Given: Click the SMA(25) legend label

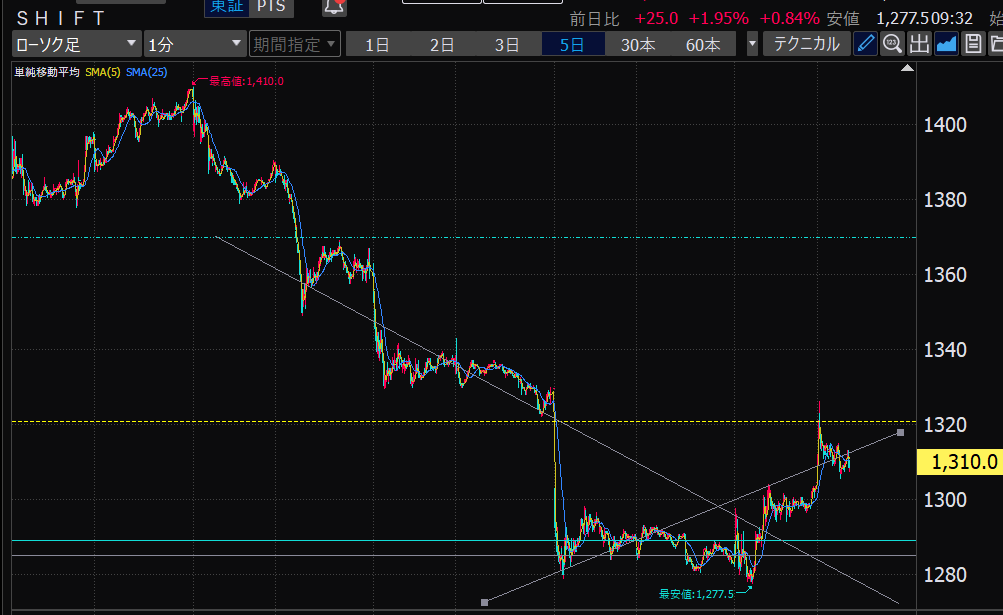Looking at the screenshot, I should [x=146, y=72].
